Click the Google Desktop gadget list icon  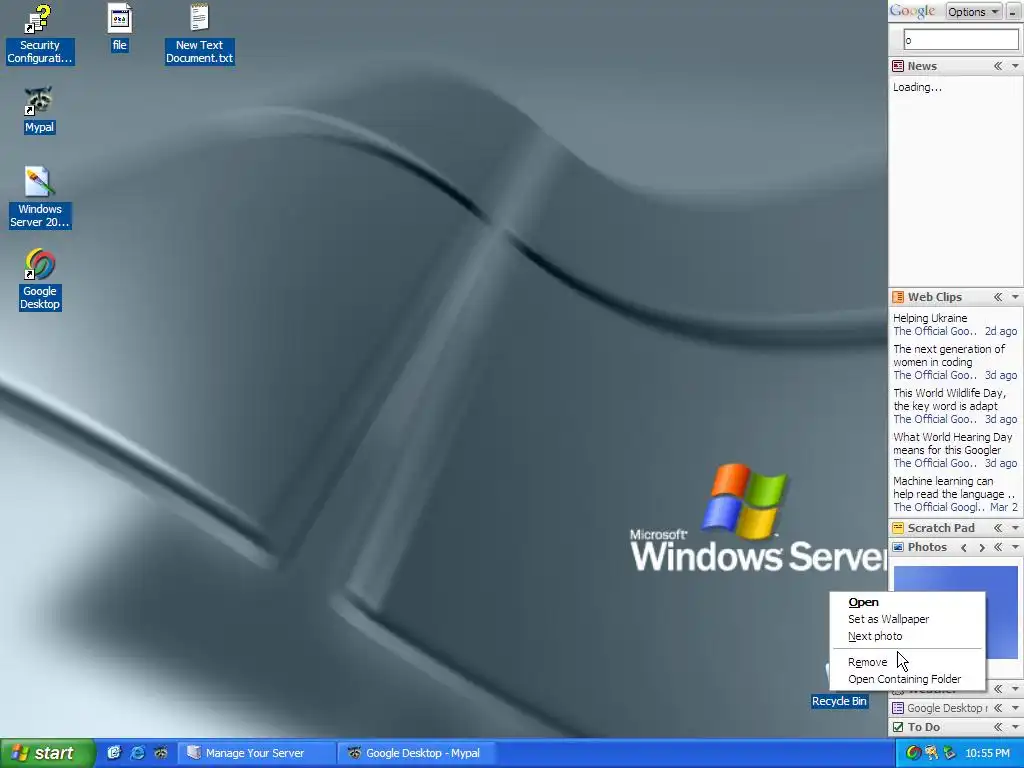[898, 708]
